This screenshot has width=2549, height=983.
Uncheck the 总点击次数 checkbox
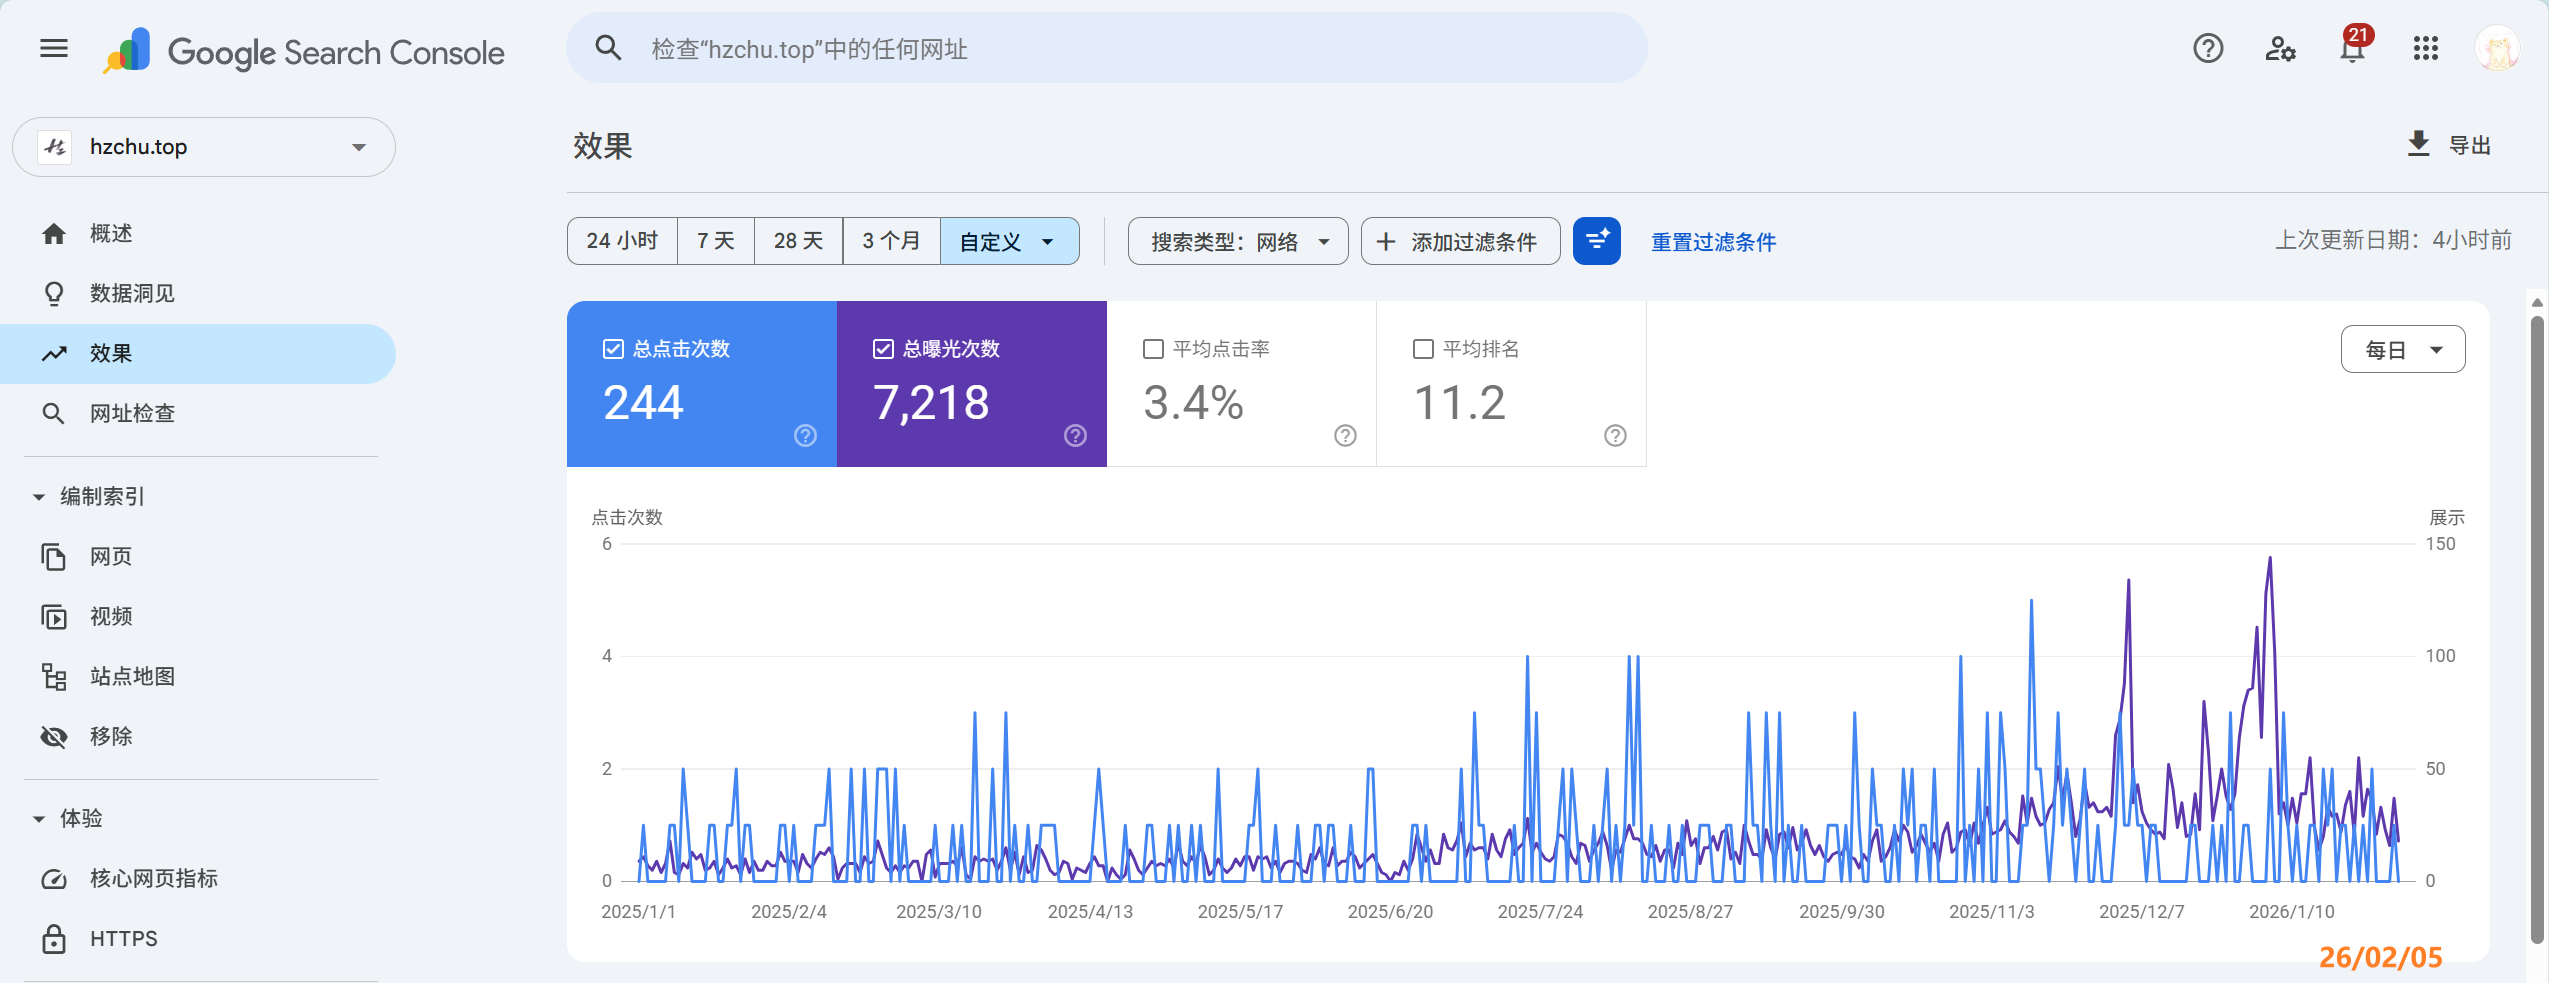(613, 348)
